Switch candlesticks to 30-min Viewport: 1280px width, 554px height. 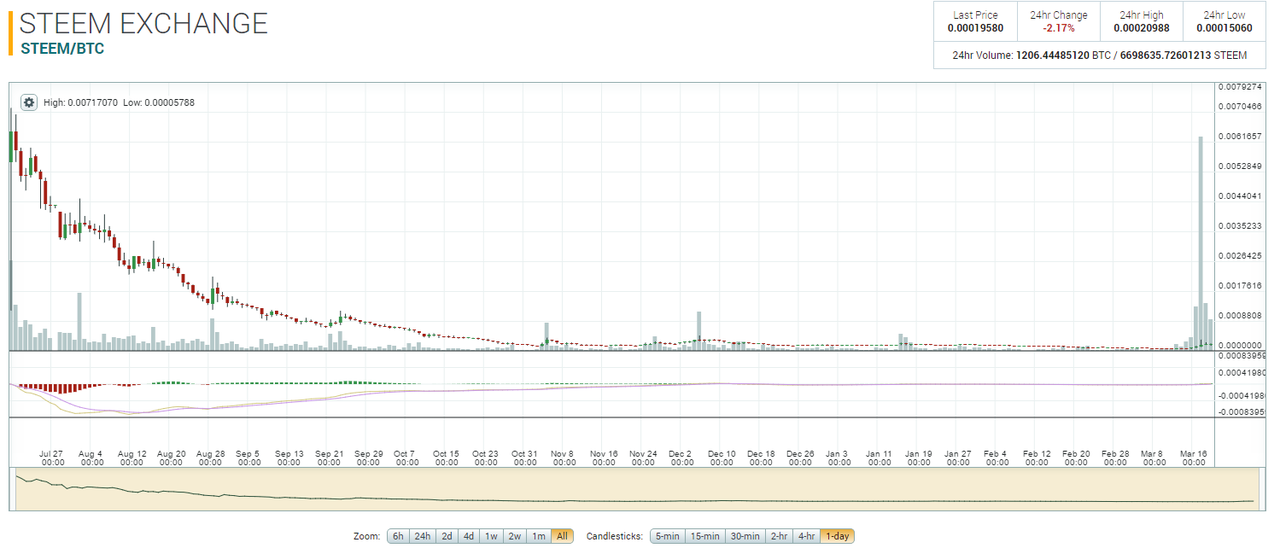click(x=746, y=536)
